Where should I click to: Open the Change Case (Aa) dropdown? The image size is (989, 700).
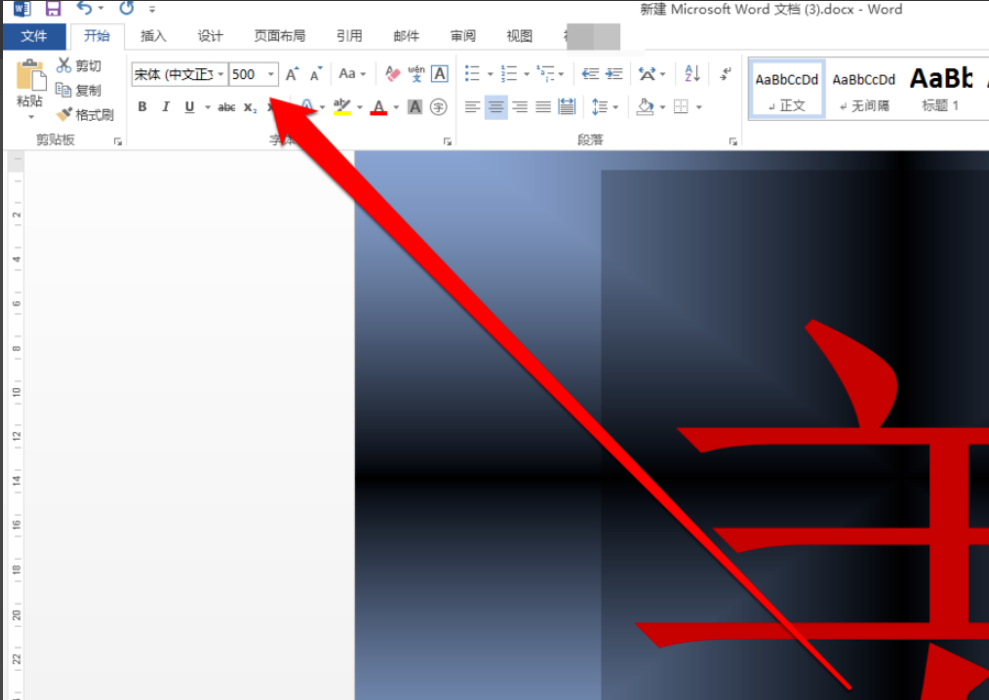[x=352, y=74]
